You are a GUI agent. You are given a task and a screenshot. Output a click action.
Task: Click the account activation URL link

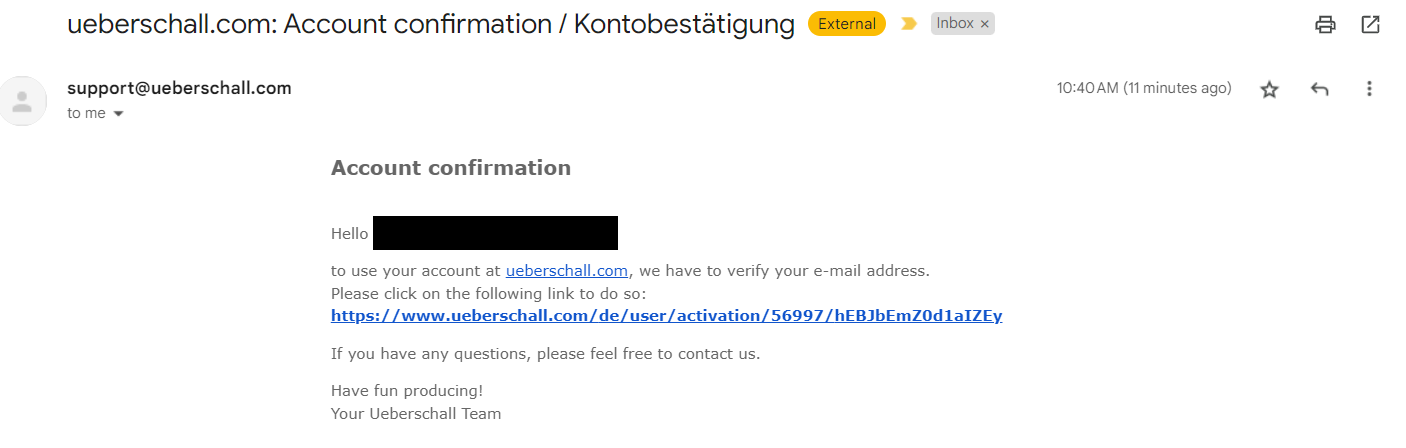666,316
